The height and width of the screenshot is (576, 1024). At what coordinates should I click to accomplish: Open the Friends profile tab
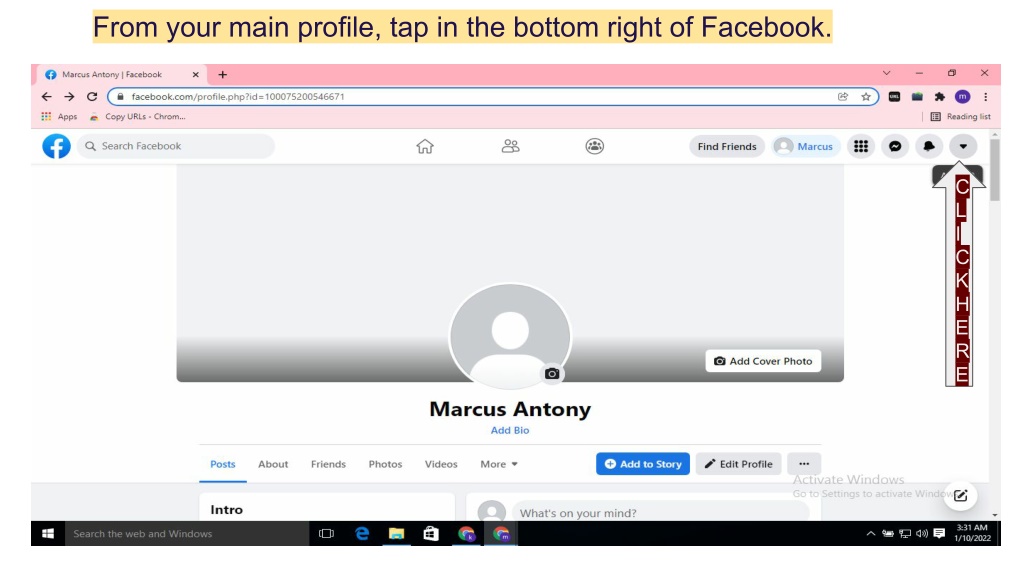click(328, 464)
